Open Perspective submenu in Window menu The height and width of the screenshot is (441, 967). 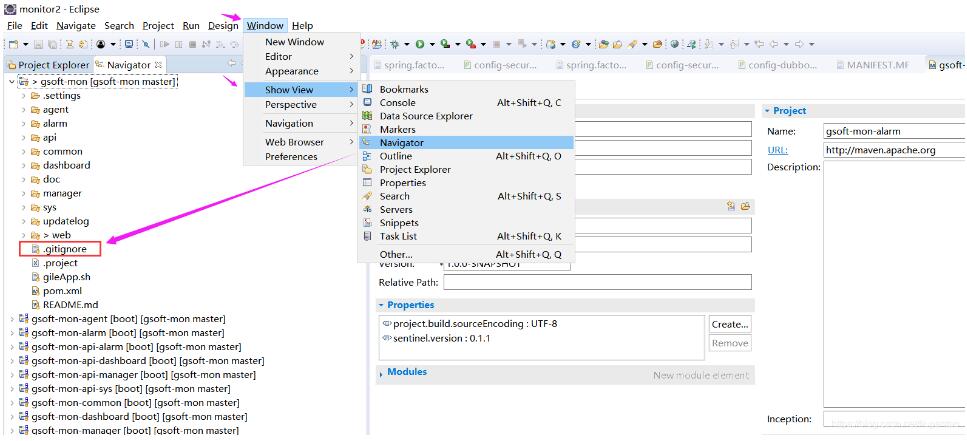pos(300,105)
